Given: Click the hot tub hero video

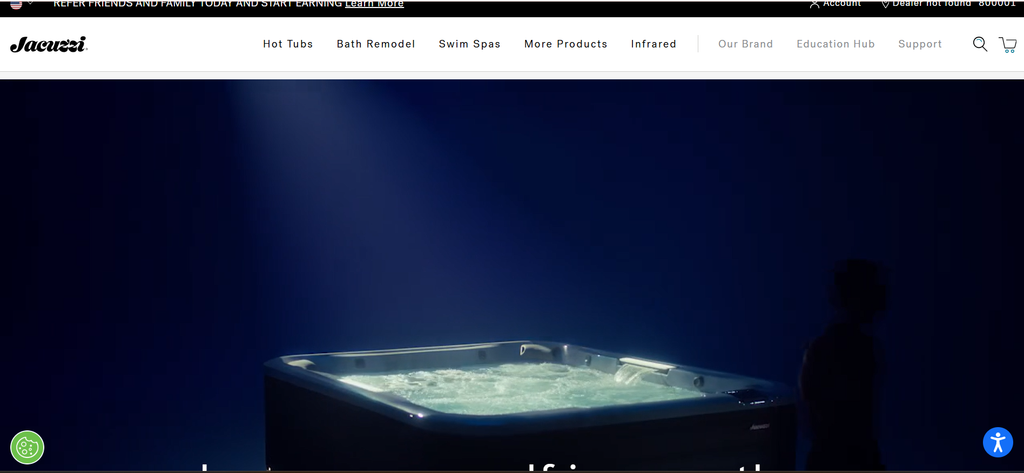Looking at the screenshot, I should tap(512, 275).
